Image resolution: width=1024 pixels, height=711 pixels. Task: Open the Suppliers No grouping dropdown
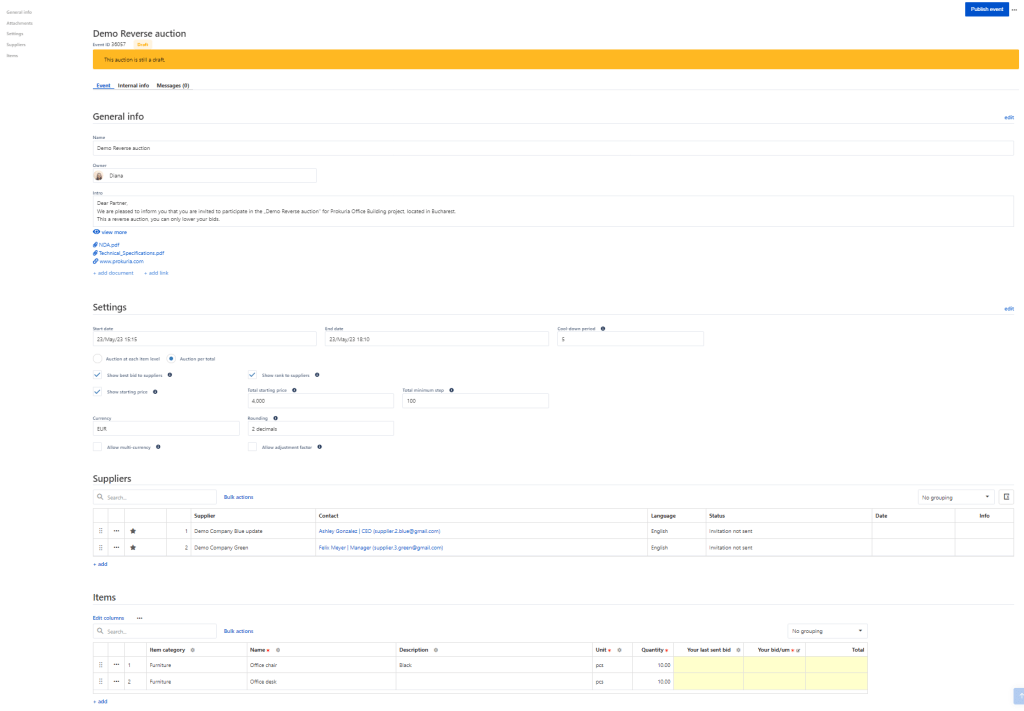coord(956,497)
